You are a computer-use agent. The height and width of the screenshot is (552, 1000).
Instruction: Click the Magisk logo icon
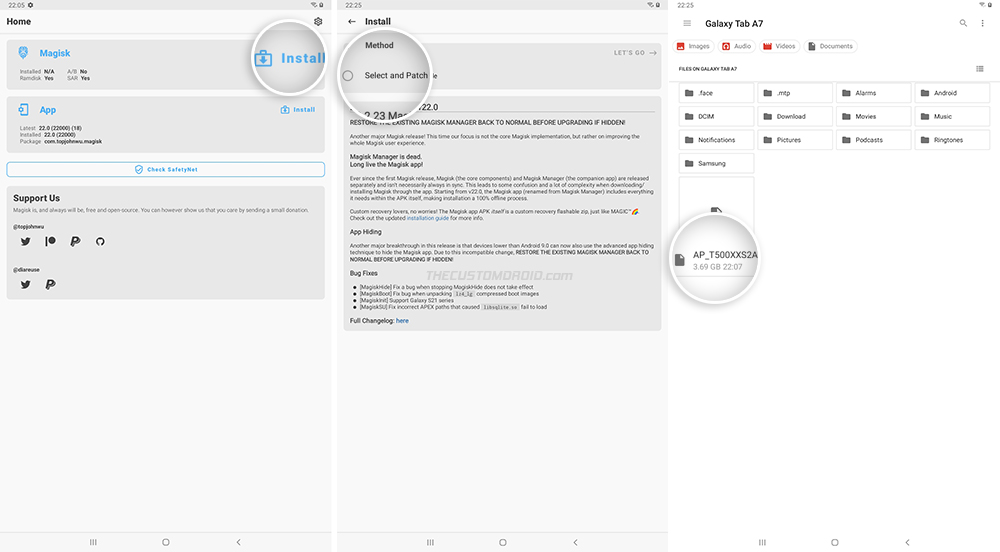click(x=24, y=53)
